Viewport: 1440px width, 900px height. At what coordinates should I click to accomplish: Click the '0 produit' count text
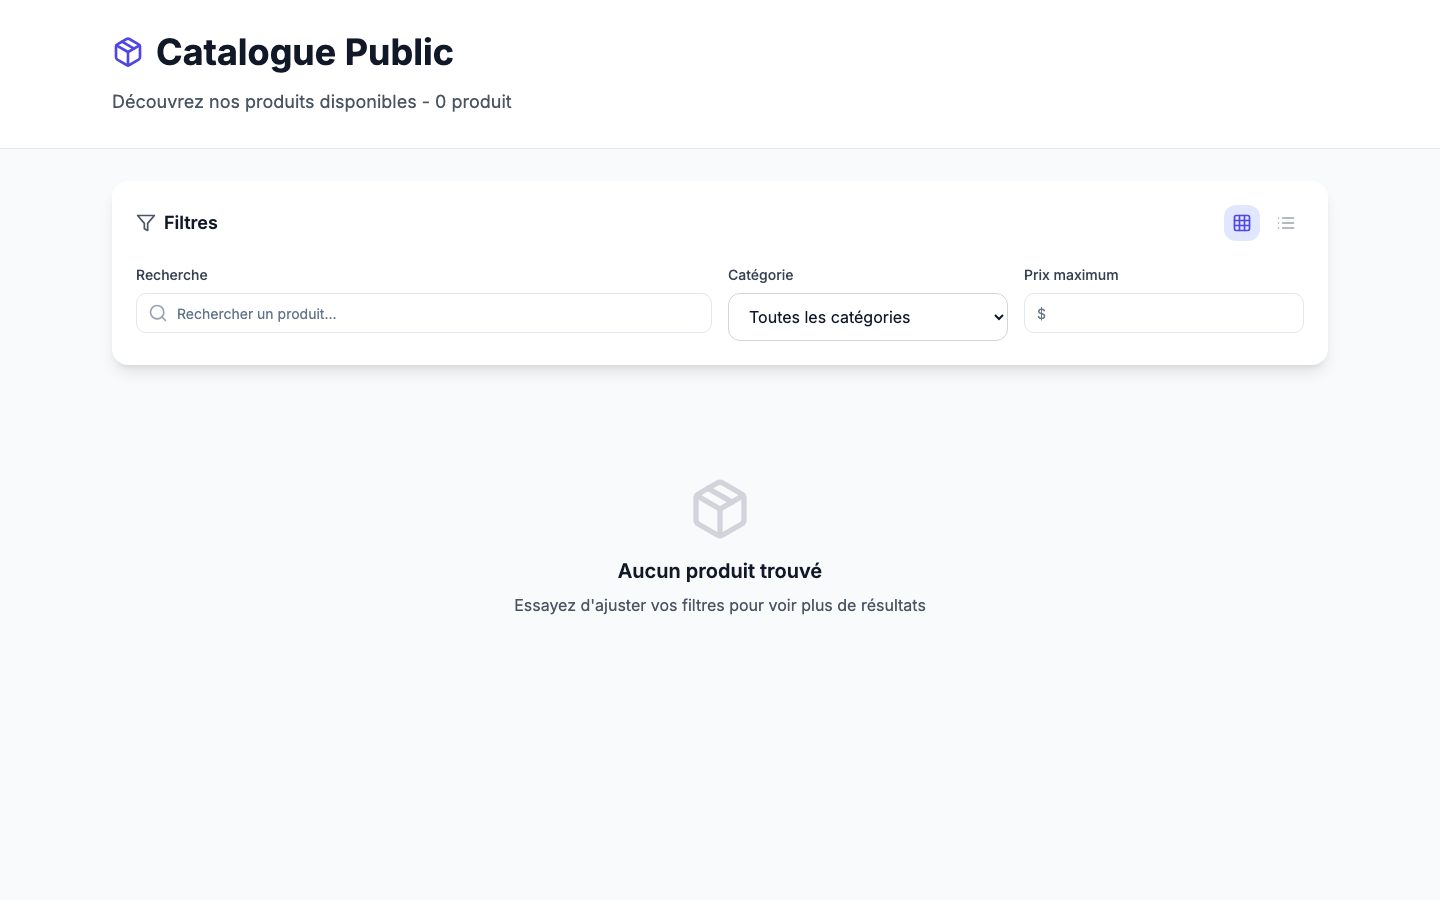[x=473, y=102]
